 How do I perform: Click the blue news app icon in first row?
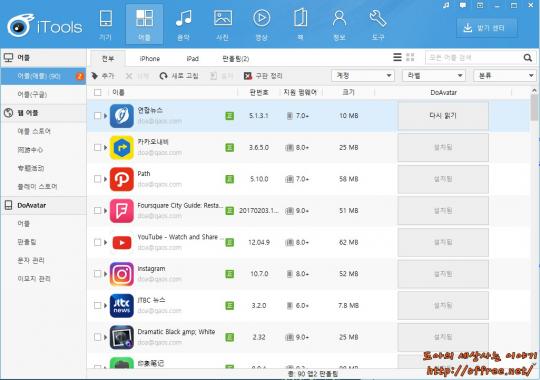click(122, 116)
